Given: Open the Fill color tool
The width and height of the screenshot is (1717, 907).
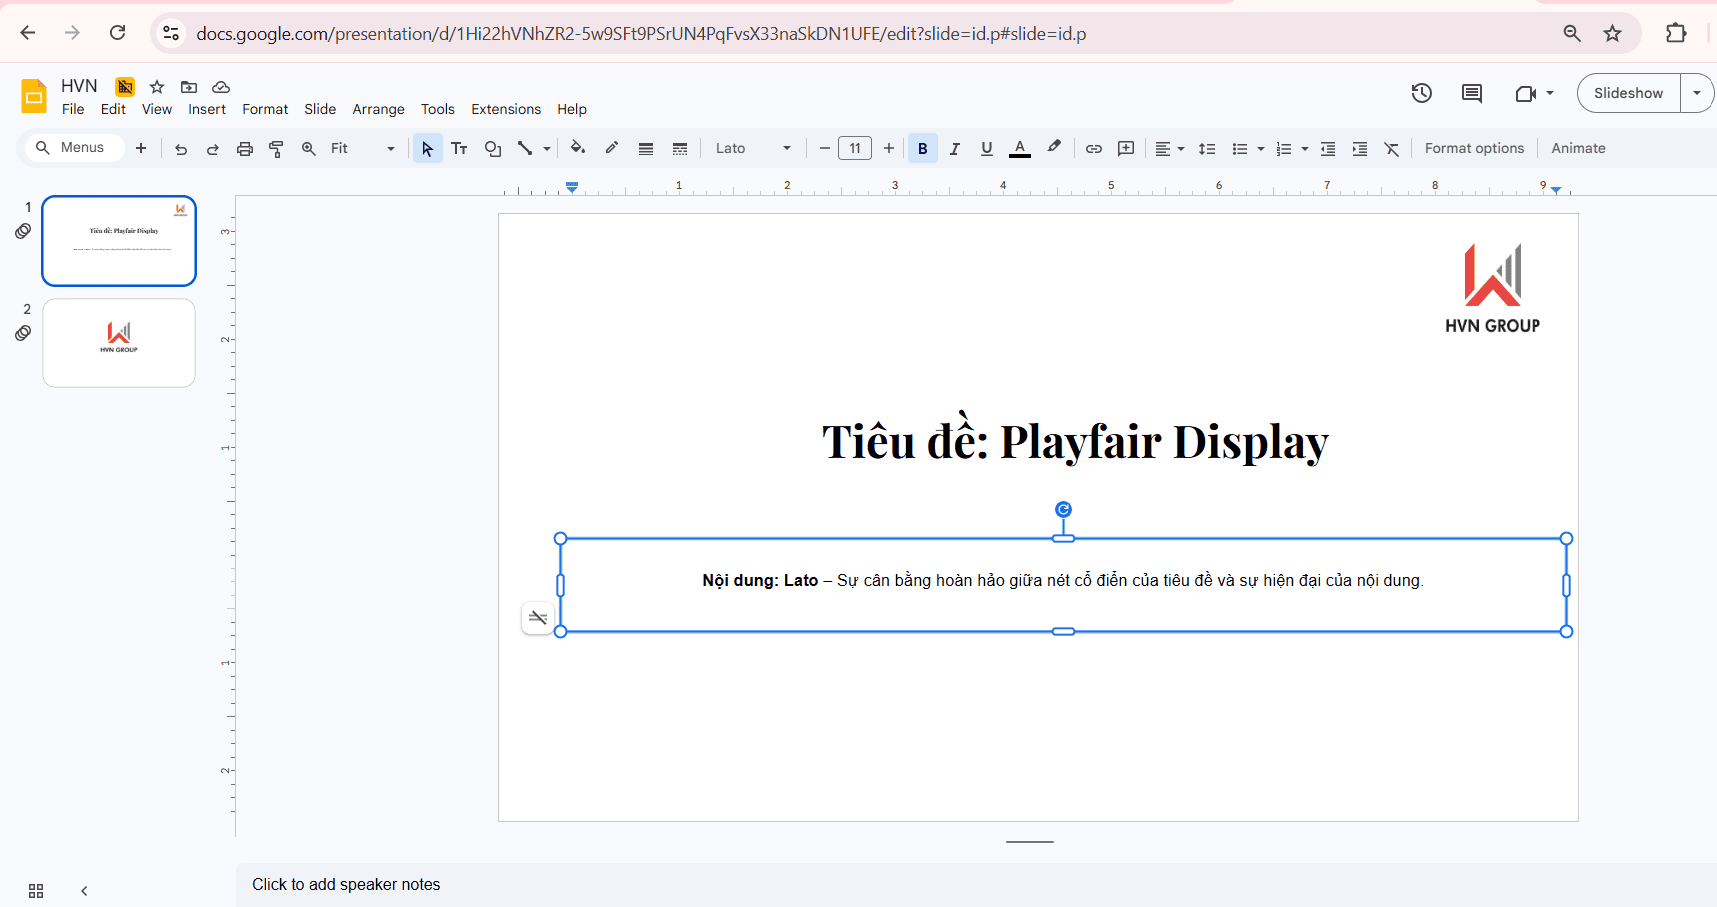Looking at the screenshot, I should [x=578, y=147].
